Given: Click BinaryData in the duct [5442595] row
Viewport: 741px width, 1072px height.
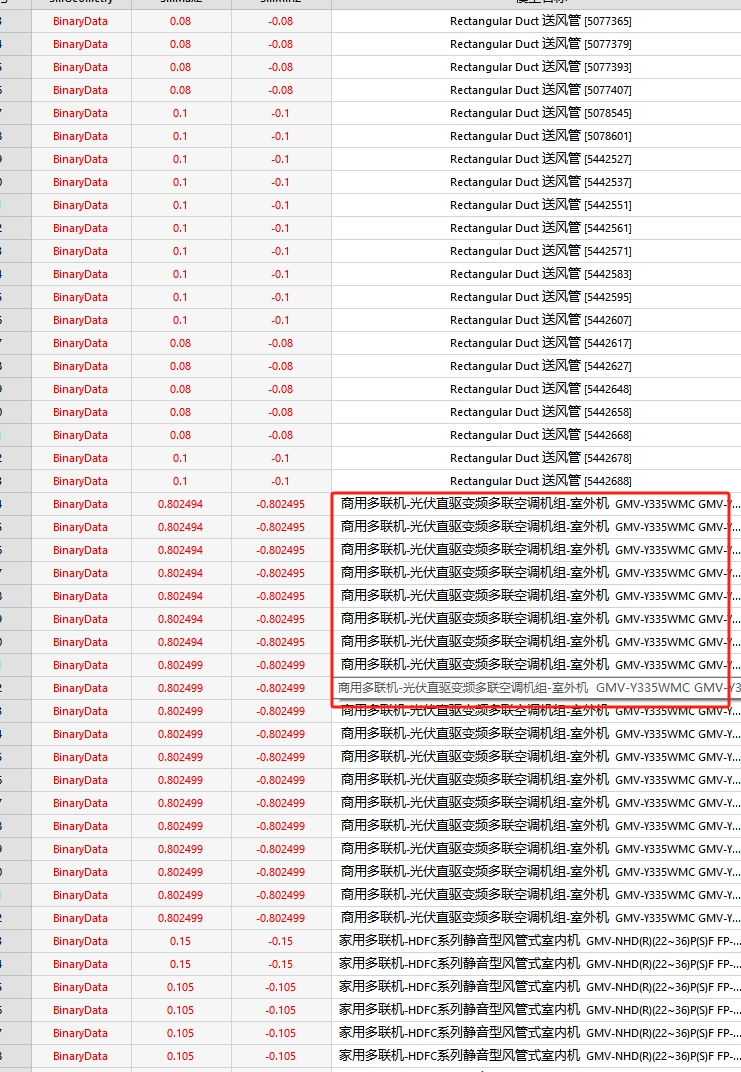Looking at the screenshot, I should pos(81,297).
